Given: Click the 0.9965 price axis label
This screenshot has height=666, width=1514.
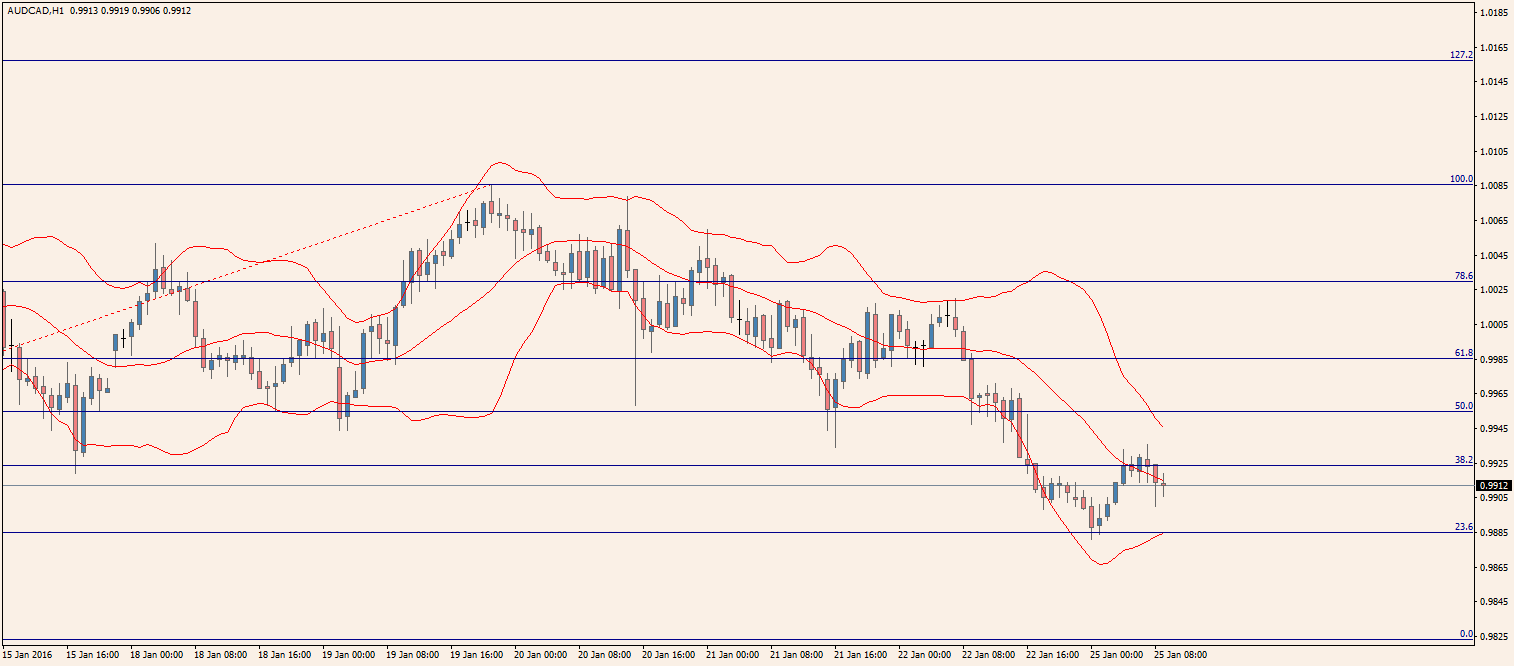Looking at the screenshot, I should 1494,394.
